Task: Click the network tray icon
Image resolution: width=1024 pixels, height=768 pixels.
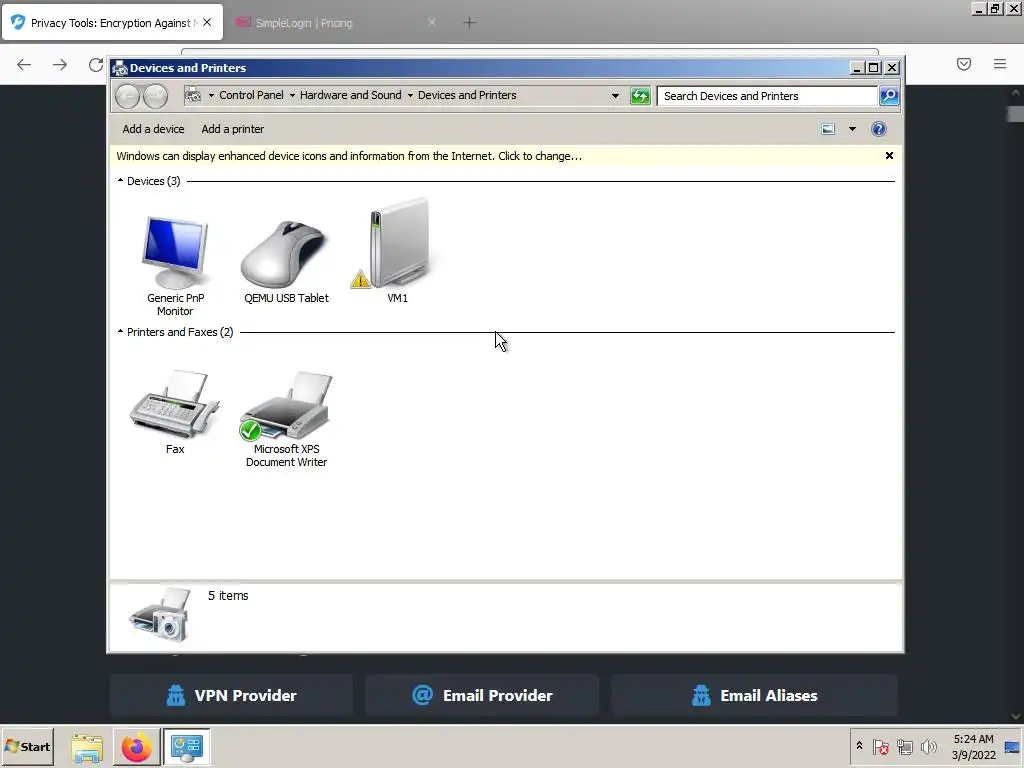Action: [905, 746]
